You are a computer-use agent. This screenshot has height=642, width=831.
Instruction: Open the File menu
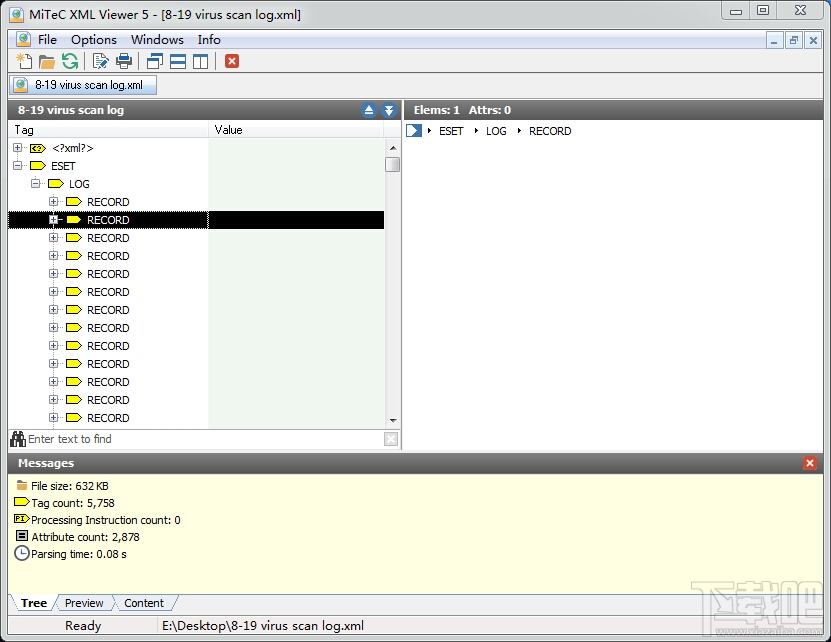(47, 40)
